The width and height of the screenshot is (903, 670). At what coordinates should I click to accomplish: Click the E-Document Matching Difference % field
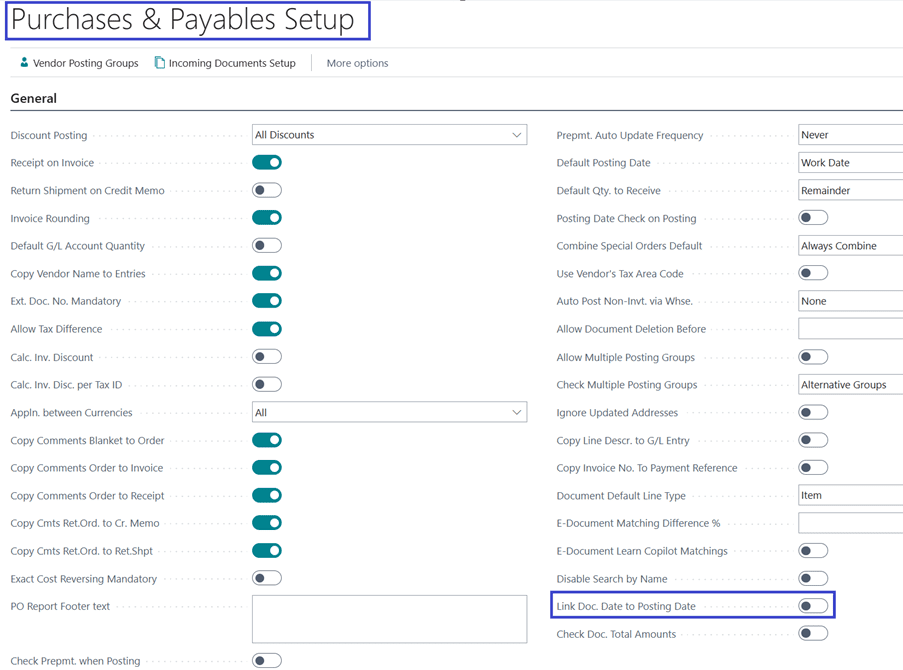click(850, 523)
